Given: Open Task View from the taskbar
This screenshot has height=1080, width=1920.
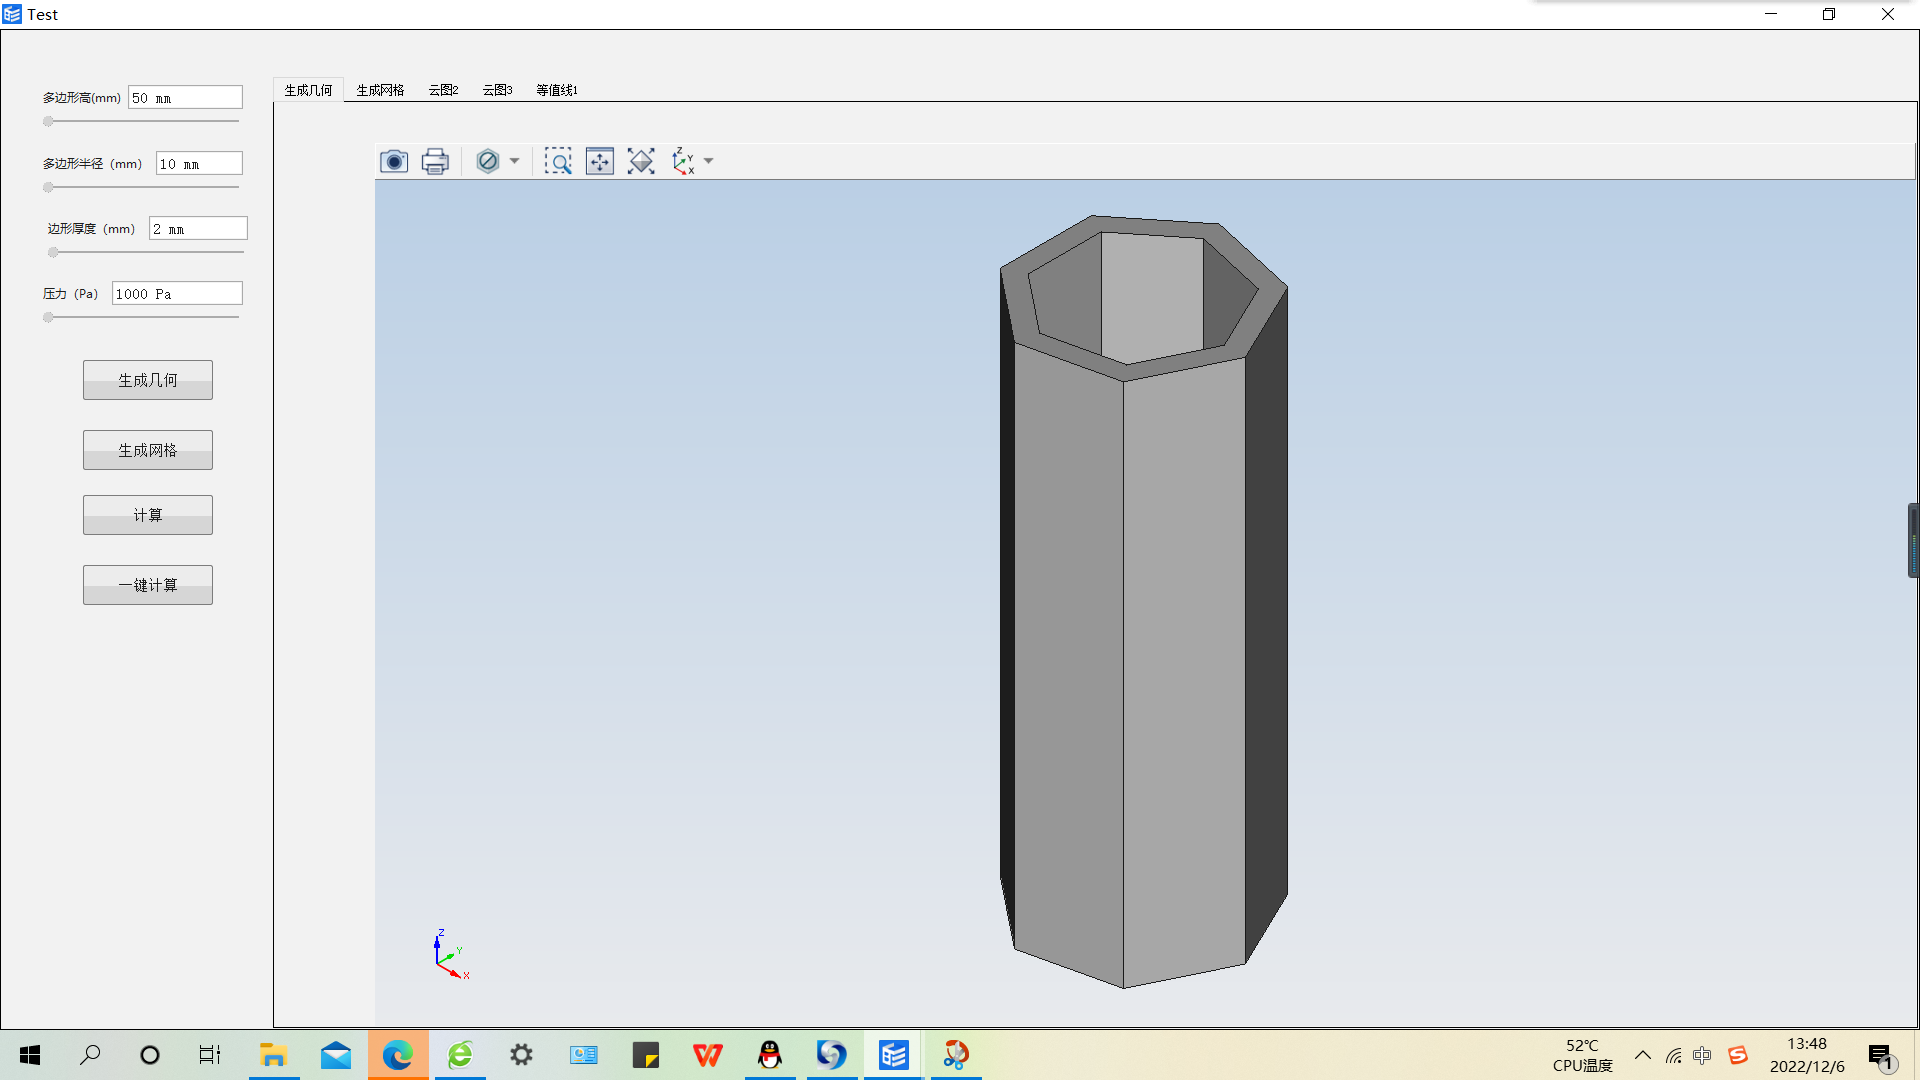Looking at the screenshot, I should click(209, 1055).
